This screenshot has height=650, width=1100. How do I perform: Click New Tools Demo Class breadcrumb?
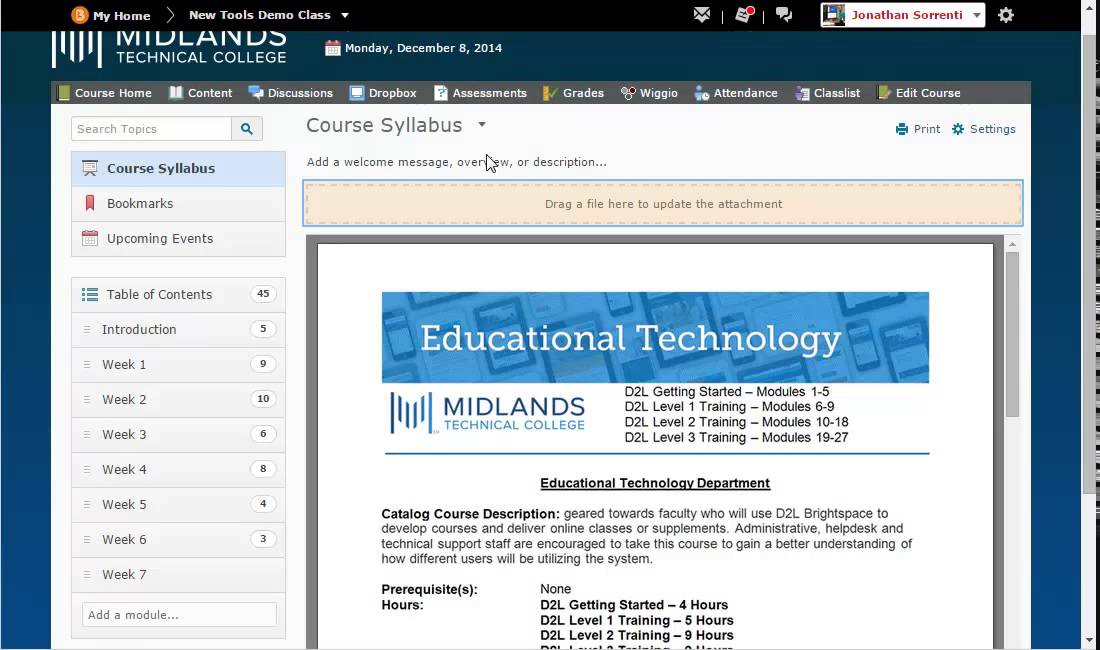tap(260, 15)
